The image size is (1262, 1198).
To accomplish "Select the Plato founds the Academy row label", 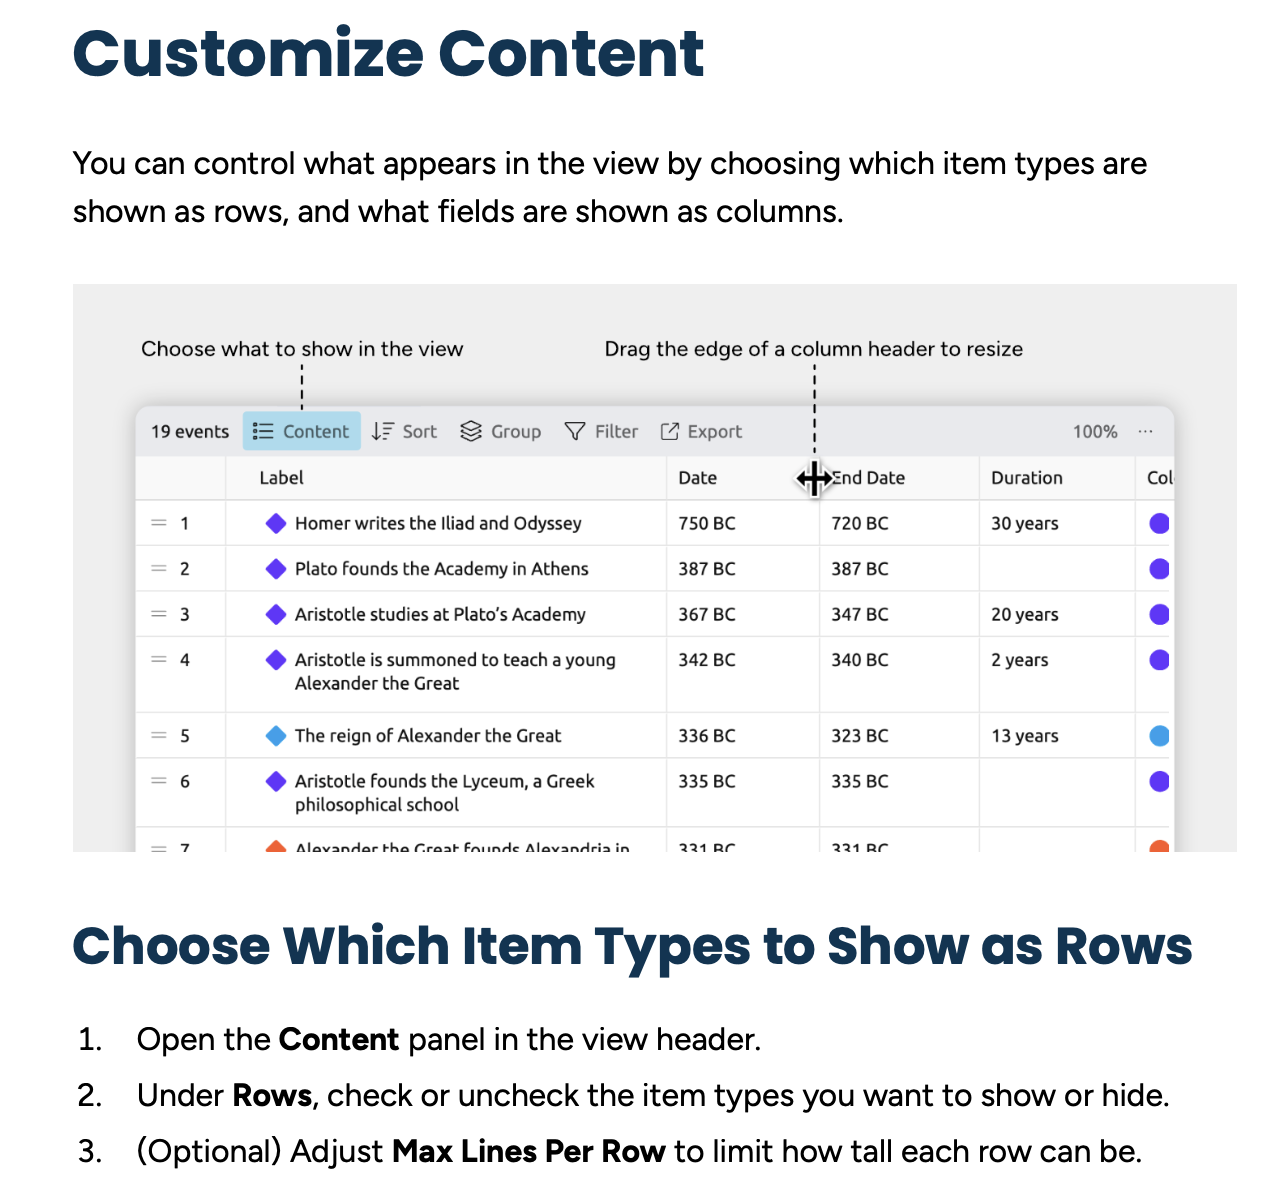I will (x=441, y=569).
